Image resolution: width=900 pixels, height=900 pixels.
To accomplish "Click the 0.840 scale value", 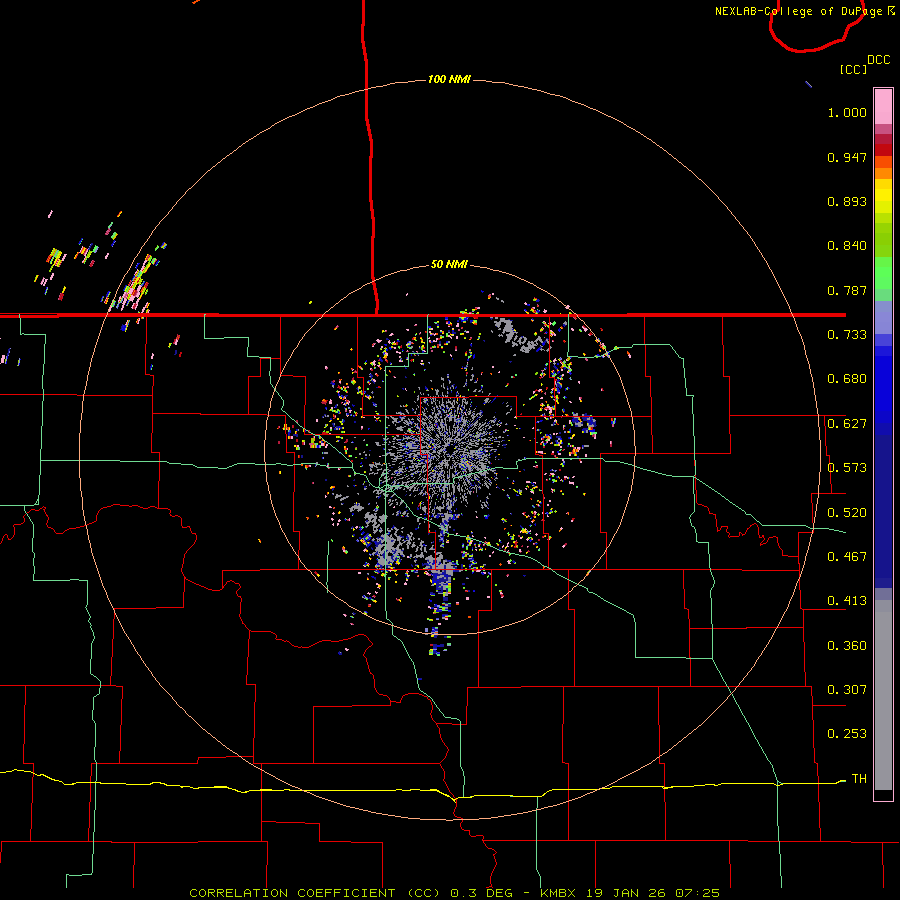I will [847, 246].
